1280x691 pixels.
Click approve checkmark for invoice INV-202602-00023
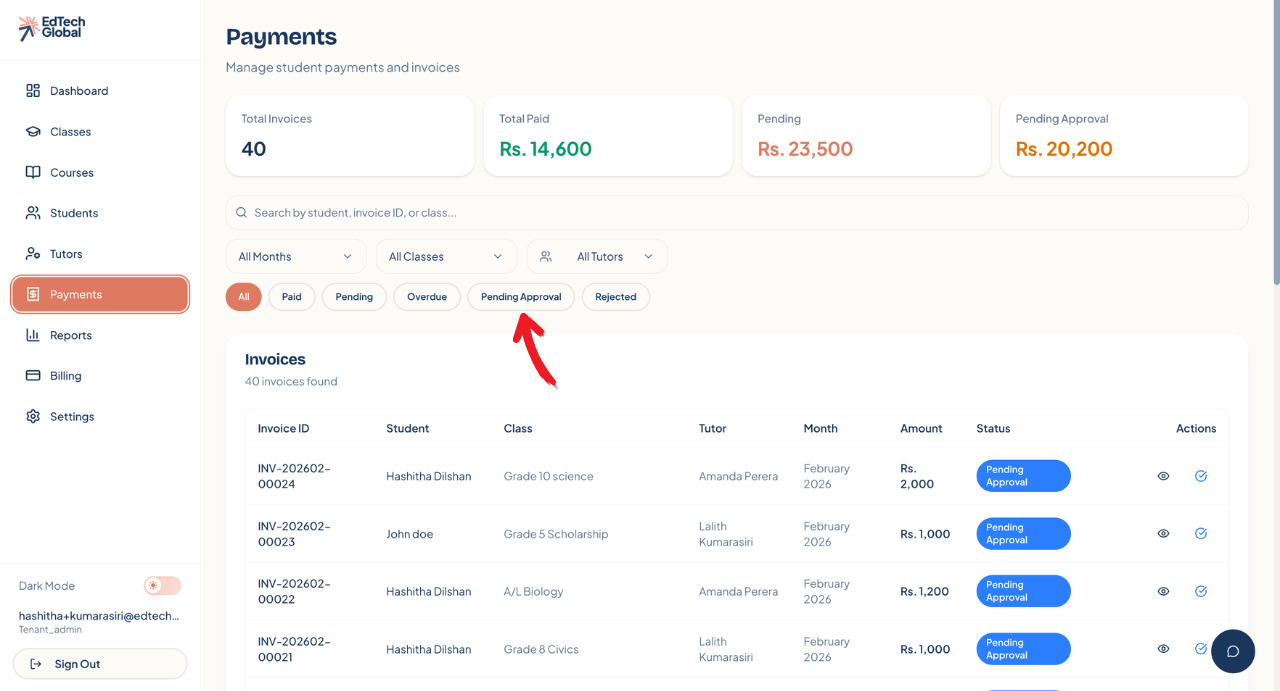pos(1200,534)
